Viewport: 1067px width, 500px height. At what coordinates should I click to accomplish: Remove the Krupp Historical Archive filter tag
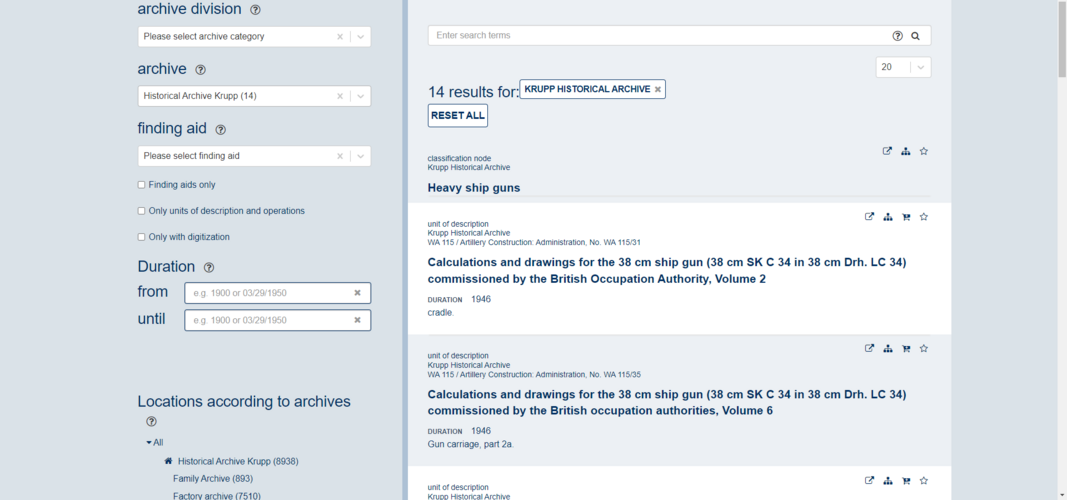[x=657, y=89]
